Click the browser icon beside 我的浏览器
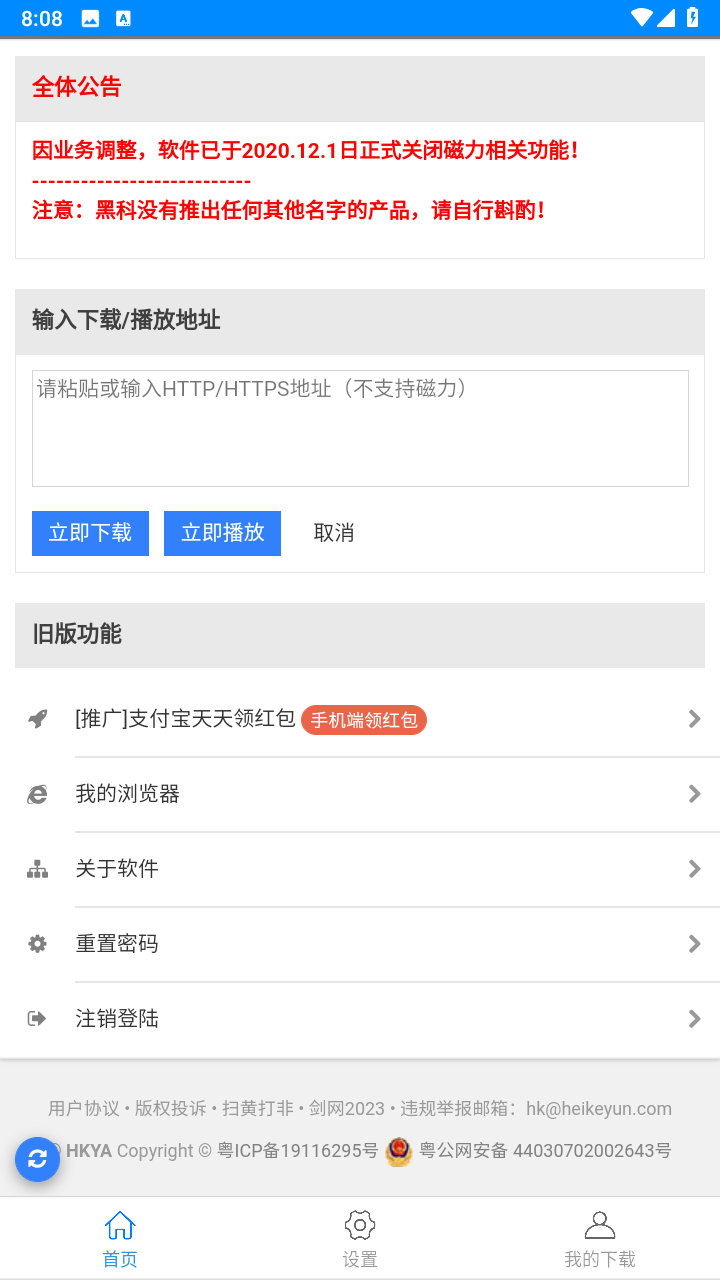The height and width of the screenshot is (1280, 720). pyautogui.click(x=38, y=794)
